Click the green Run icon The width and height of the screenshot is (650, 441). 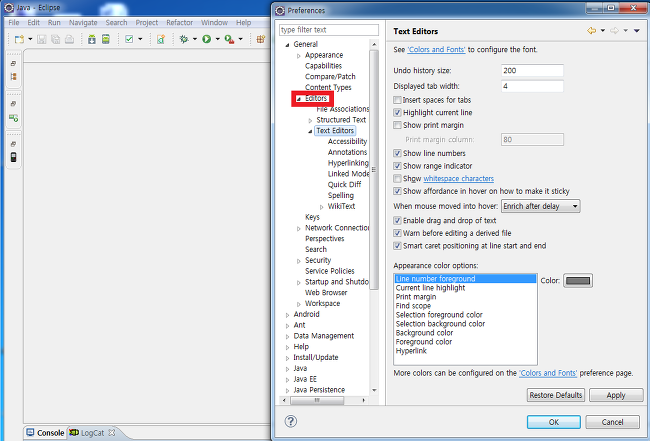click(x=206, y=39)
